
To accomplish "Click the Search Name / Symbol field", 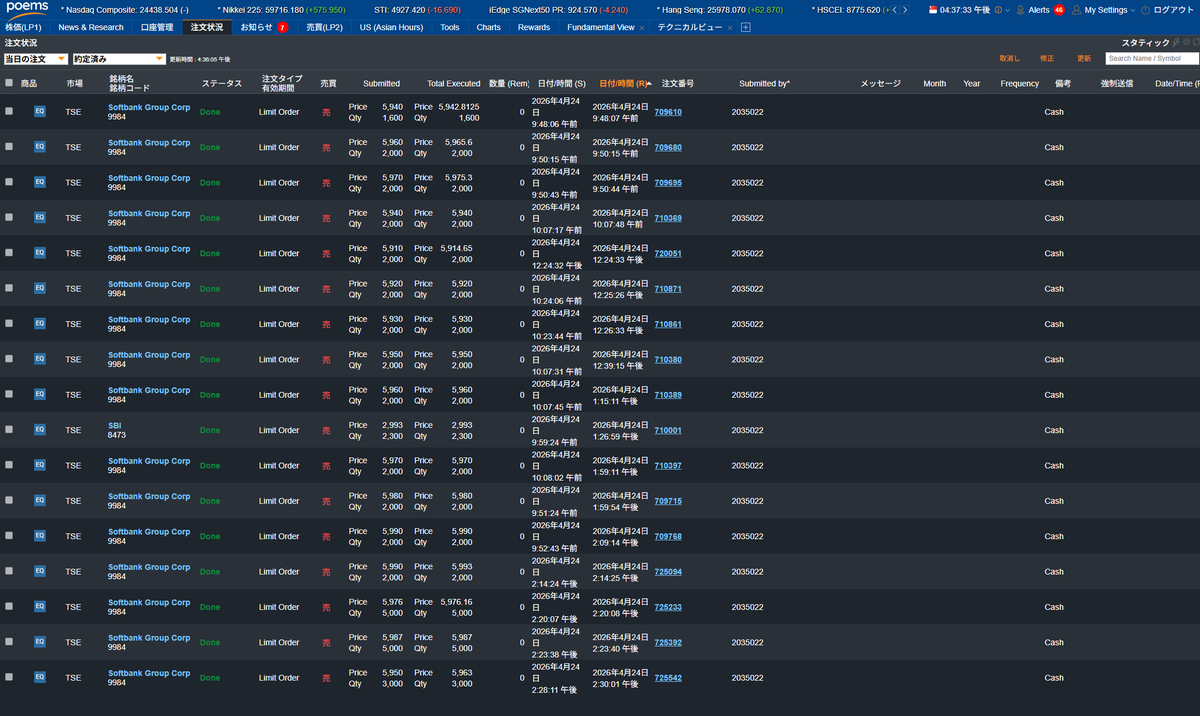I will (x=1151, y=59).
